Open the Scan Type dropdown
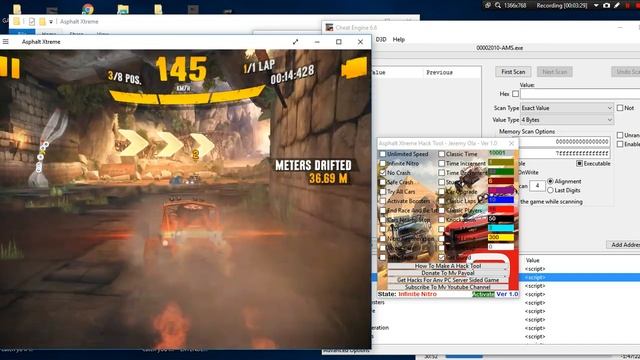 click(x=567, y=108)
